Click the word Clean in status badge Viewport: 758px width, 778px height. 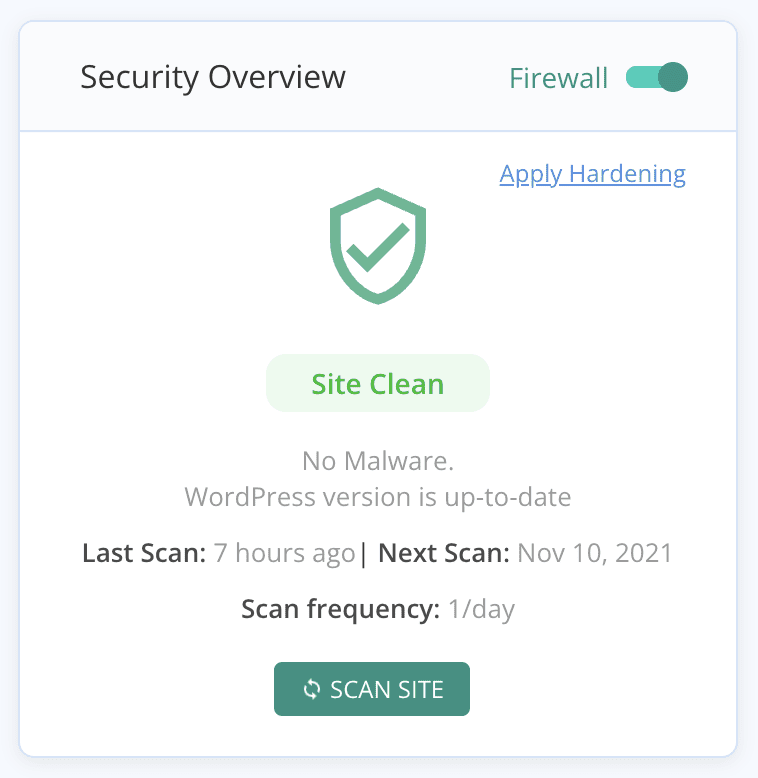tap(408, 384)
